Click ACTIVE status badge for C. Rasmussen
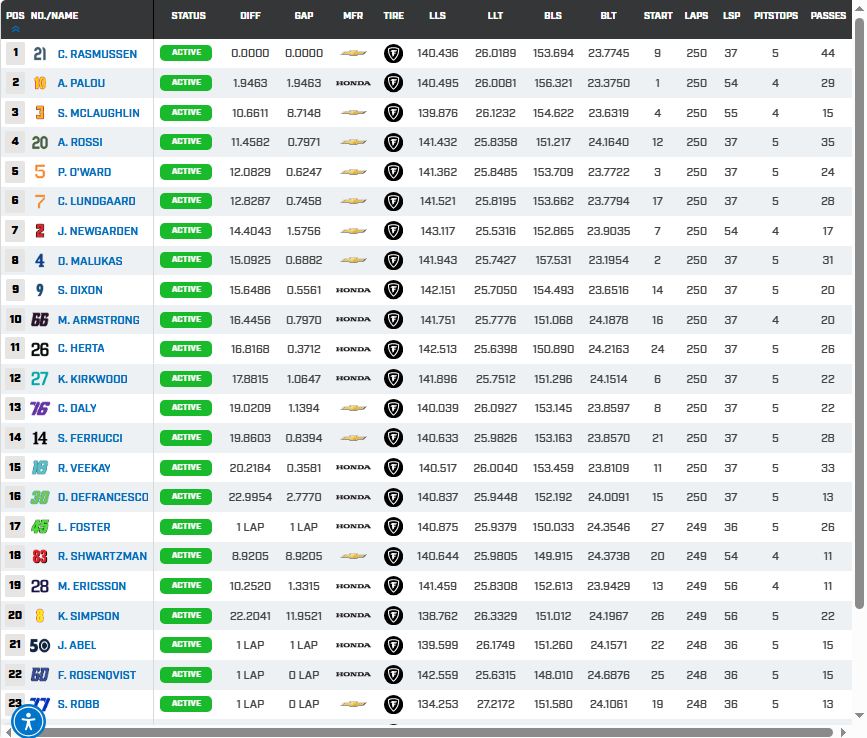 186,53
